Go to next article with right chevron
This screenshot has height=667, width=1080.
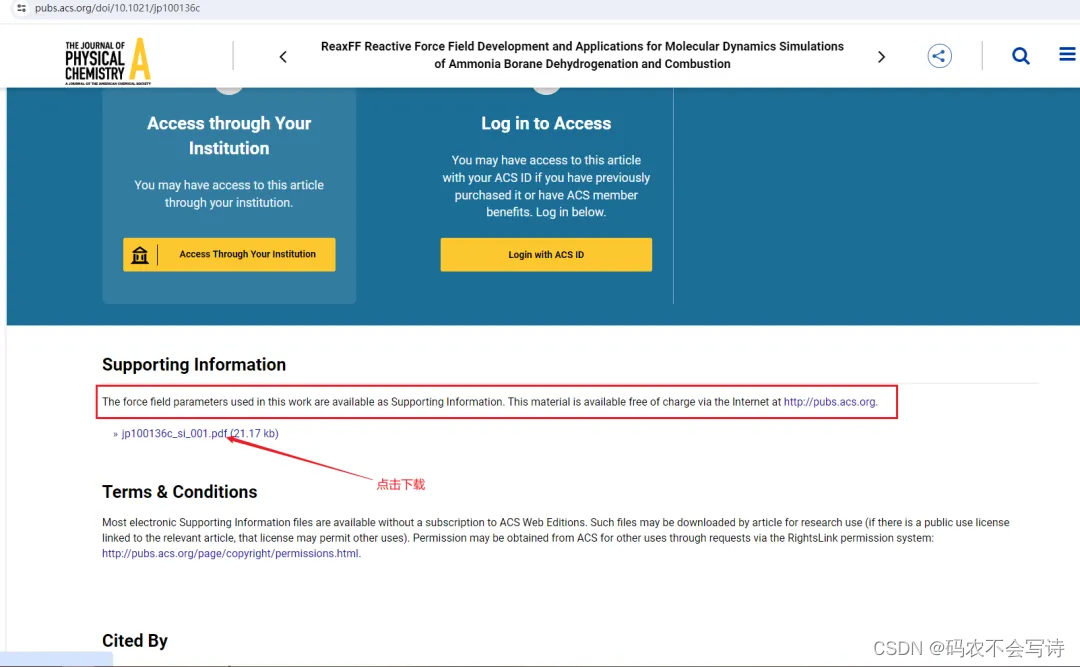(x=881, y=57)
